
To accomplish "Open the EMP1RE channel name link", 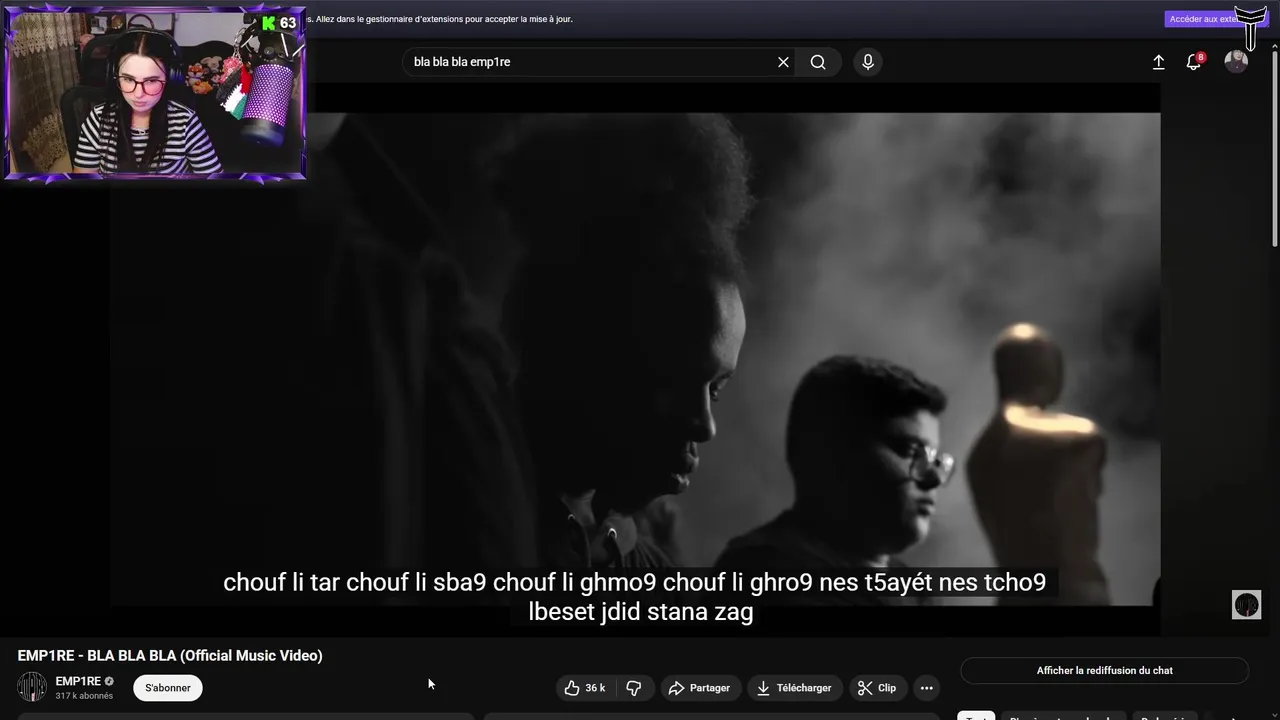I will [x=78, y=681].
